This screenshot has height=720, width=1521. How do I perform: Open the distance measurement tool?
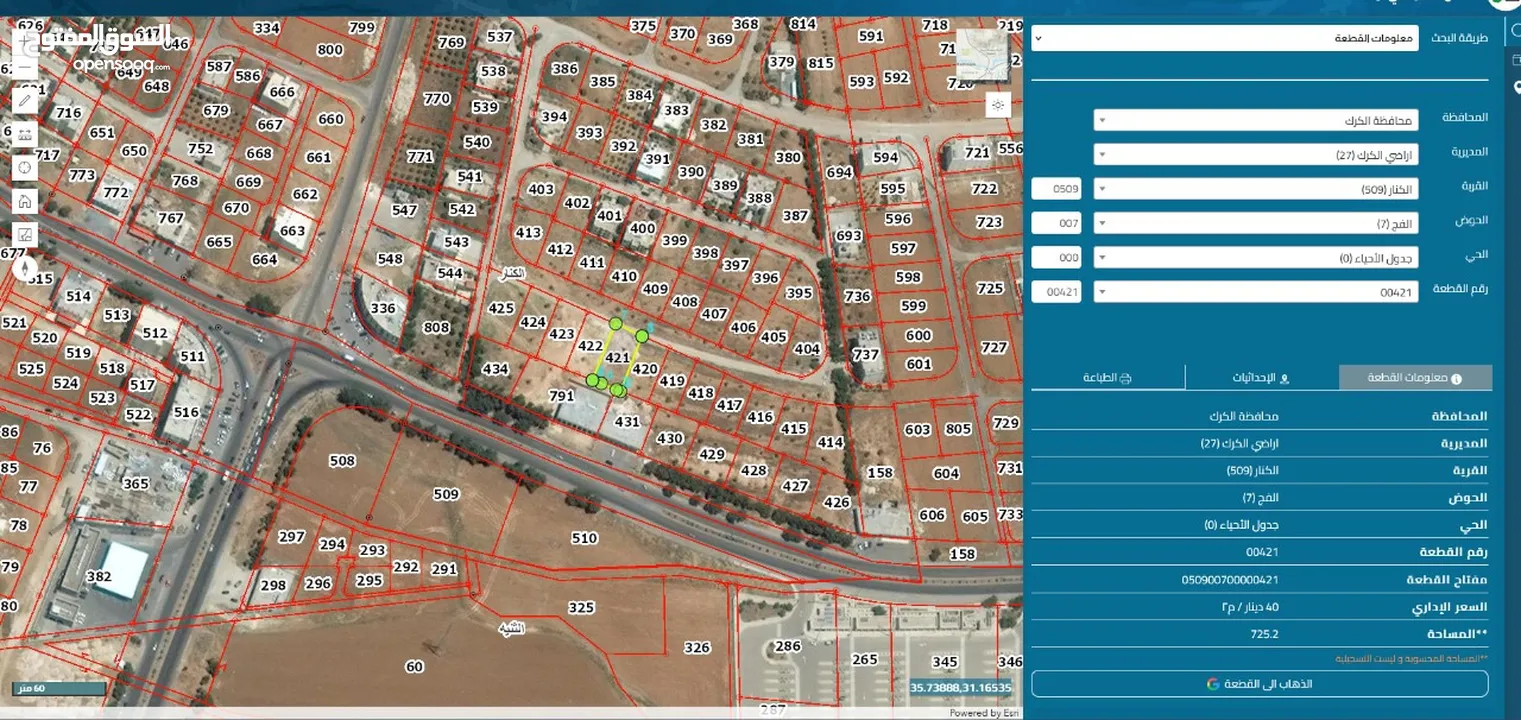pos(25,134)
